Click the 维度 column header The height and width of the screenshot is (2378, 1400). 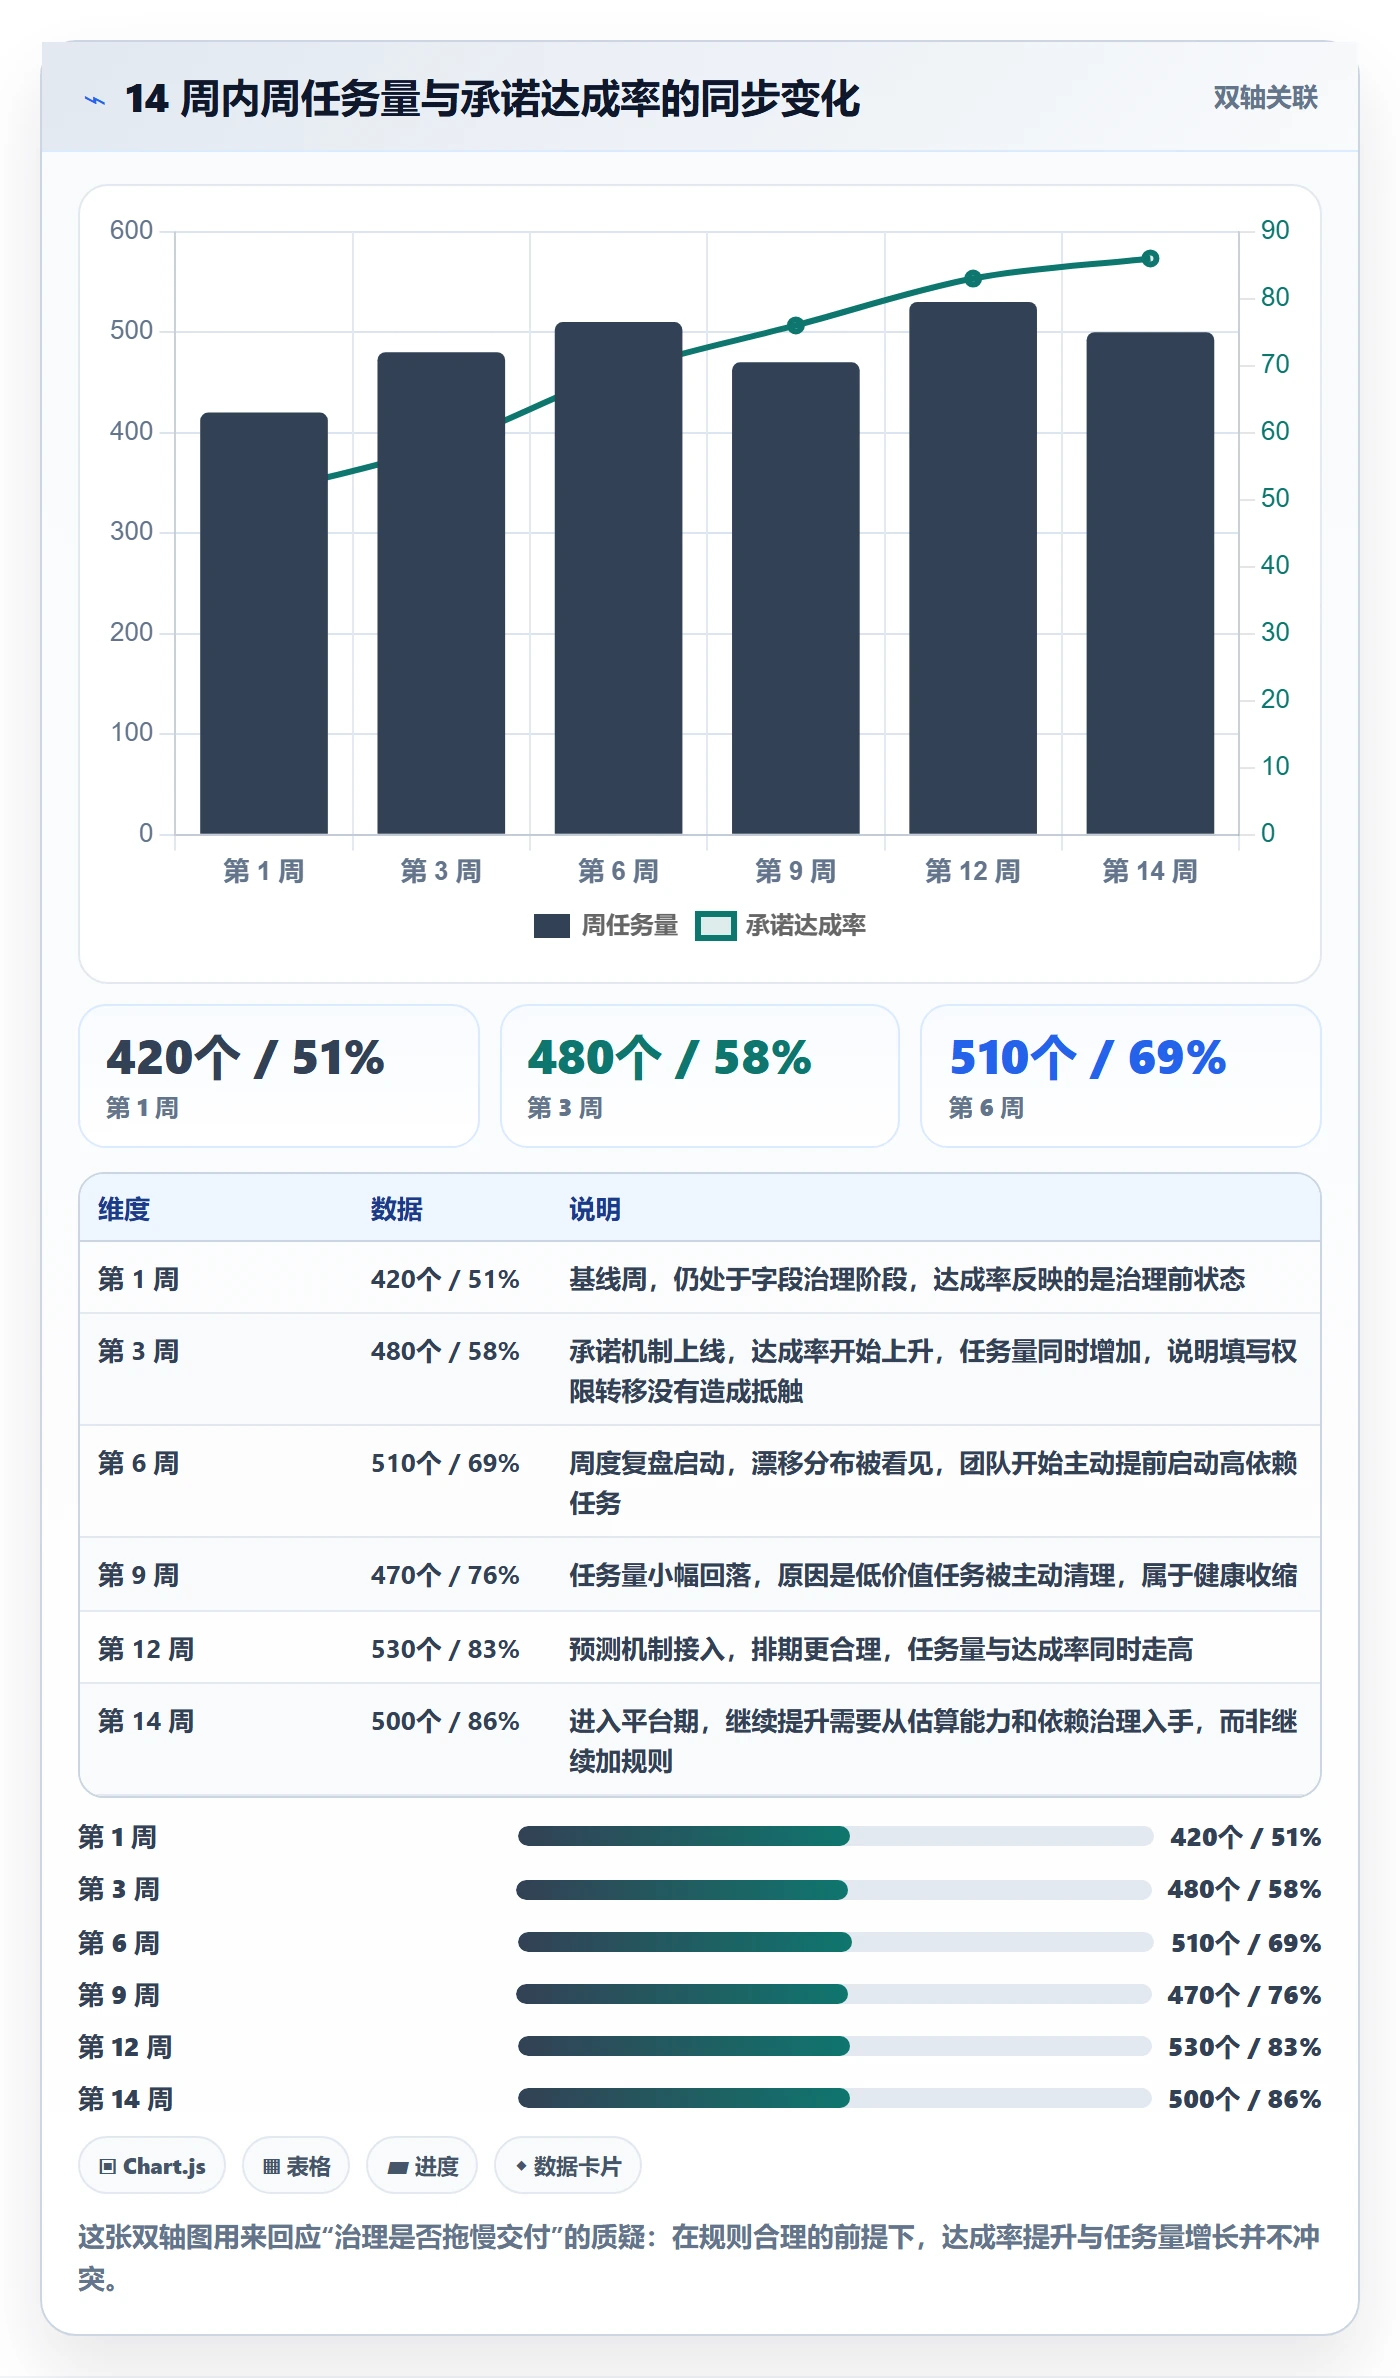[124, 1209]
